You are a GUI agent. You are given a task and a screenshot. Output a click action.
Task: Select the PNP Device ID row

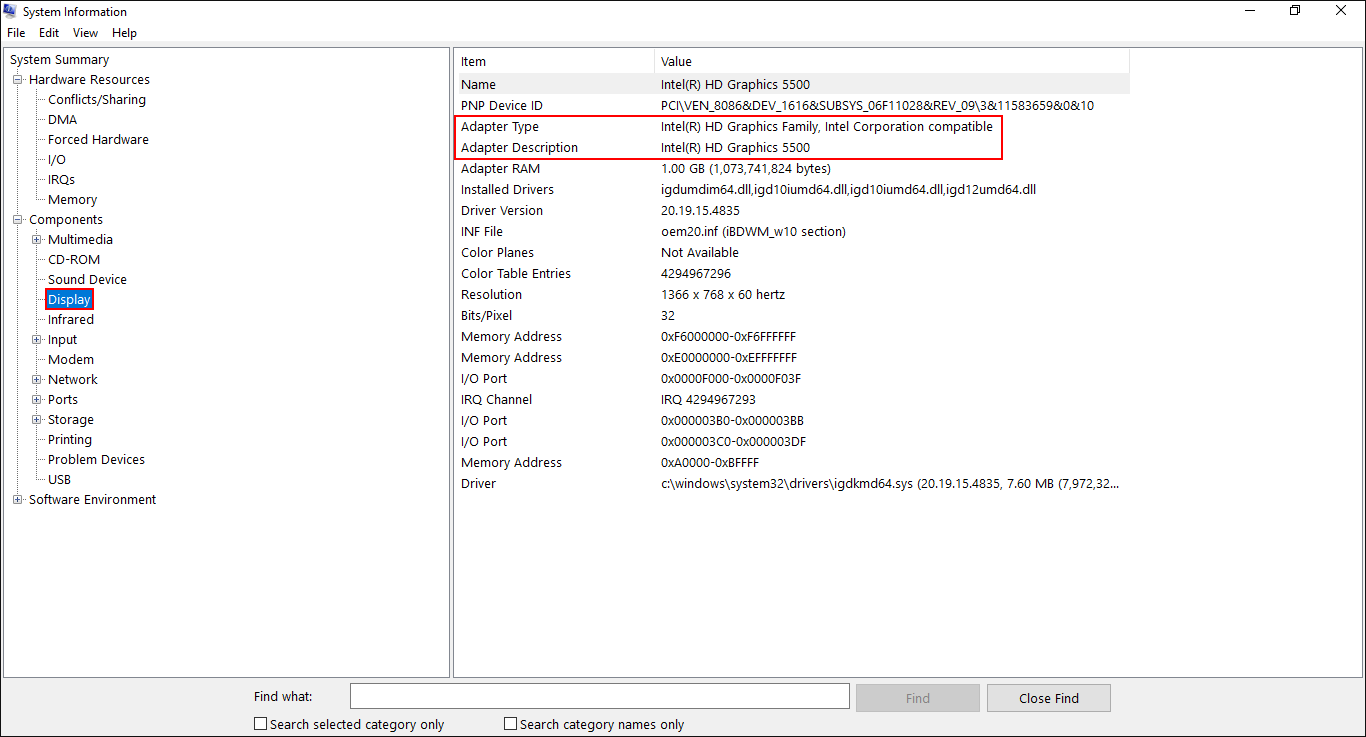click(x=793, y=106)
